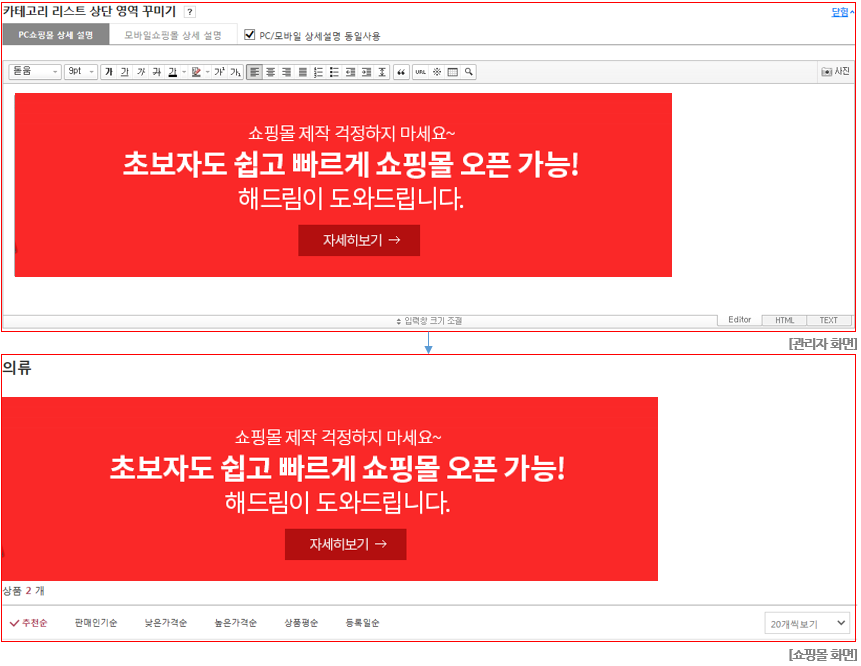Center align text
Image resolution: width=861 pixels, height=666 pixels.
pos(271,72)
